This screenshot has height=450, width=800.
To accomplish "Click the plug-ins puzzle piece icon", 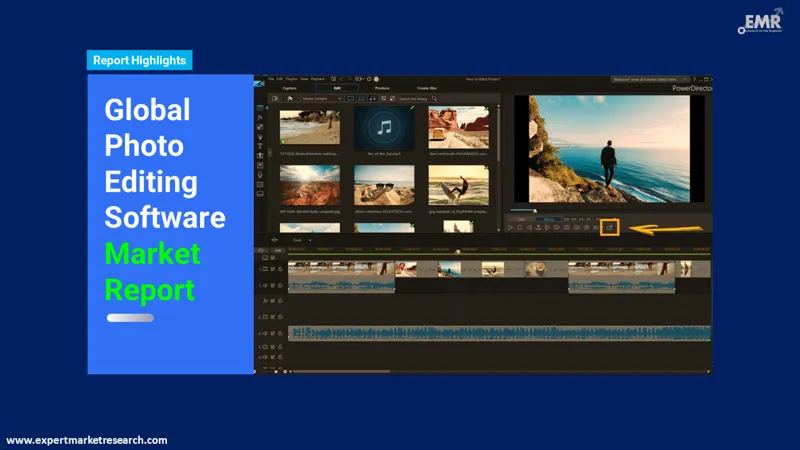I will (288, 98).
